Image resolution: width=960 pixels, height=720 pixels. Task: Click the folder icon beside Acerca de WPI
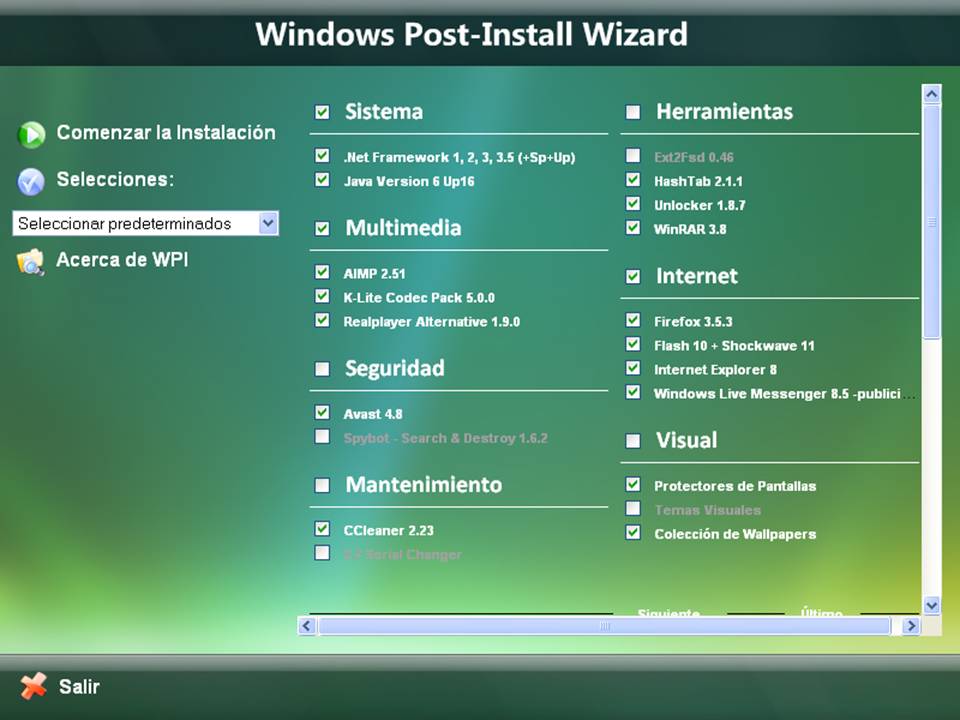31,260
